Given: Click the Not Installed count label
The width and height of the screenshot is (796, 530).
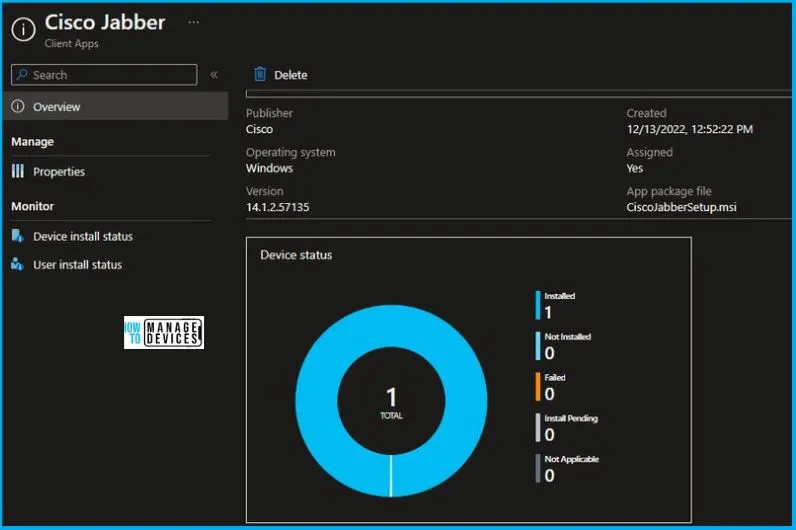Looking at the screenshot, I should pos(568,337).
